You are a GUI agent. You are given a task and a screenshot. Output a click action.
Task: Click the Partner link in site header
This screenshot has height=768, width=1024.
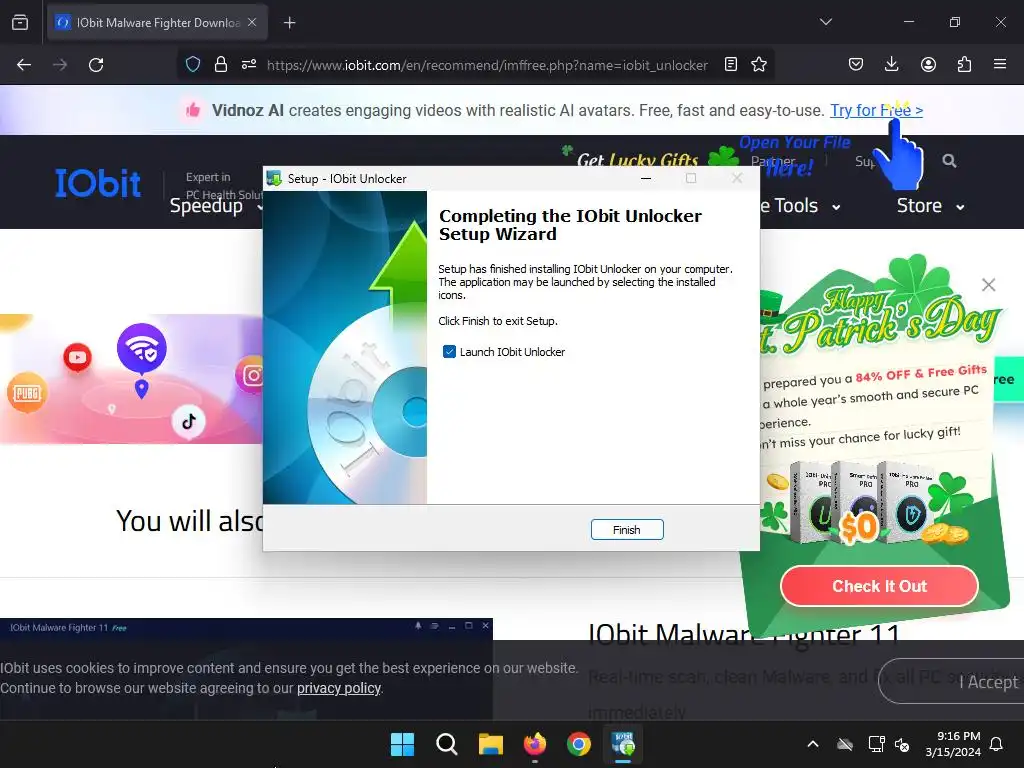click(x=773, y=161)
